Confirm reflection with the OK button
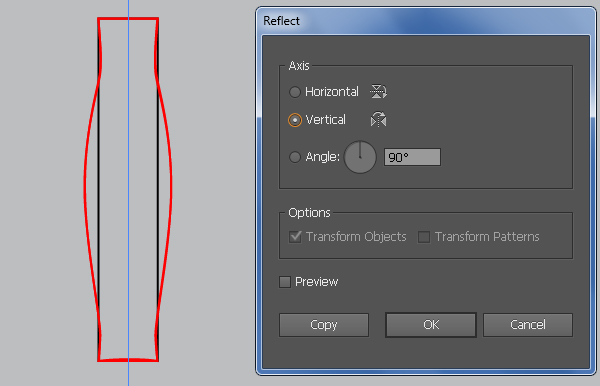The image size is (600, 386). [431, 325]
